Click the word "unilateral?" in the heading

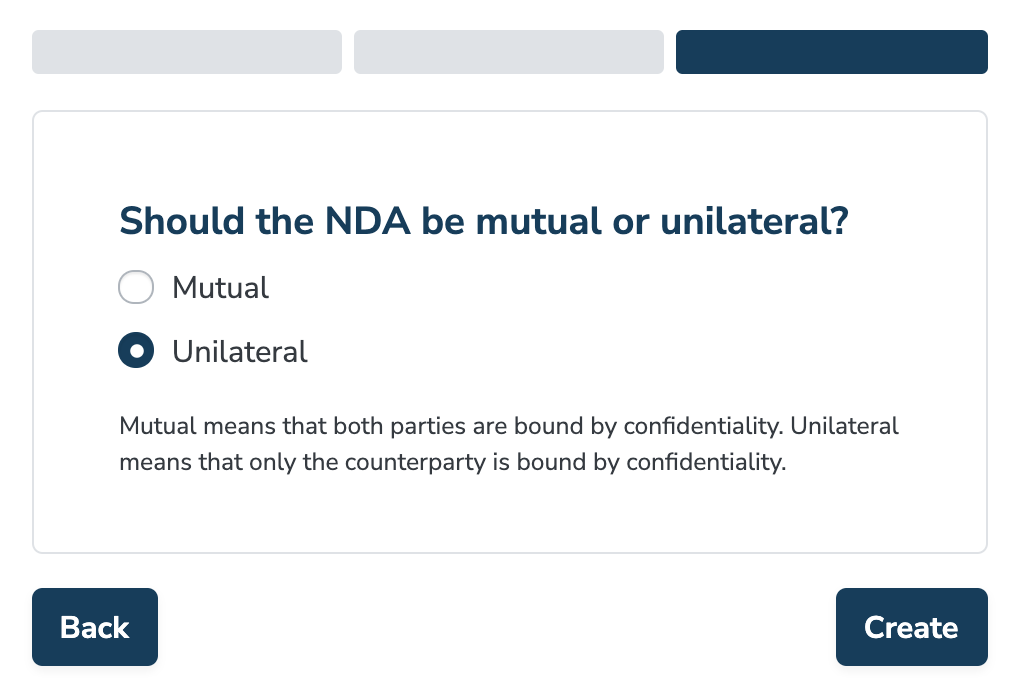tap(755, 221)
